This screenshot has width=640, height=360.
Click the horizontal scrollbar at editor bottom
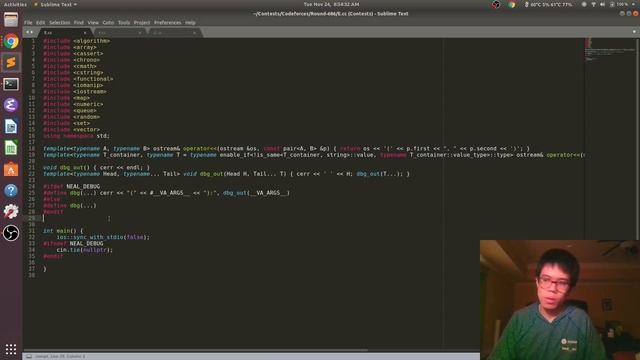[196, 350]
